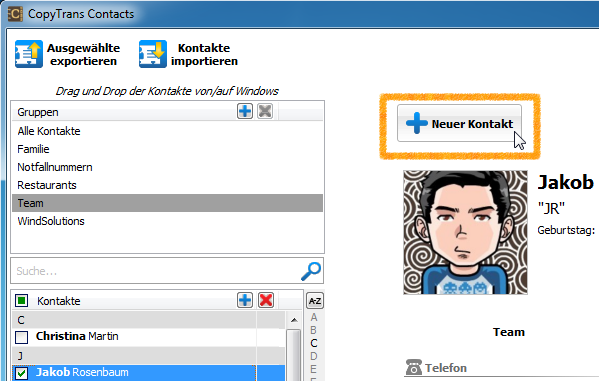Image resolution: width=599 pixels, height=381 pixels.
Task: Jump to letter E in index
Action: [x=314, y=369]
